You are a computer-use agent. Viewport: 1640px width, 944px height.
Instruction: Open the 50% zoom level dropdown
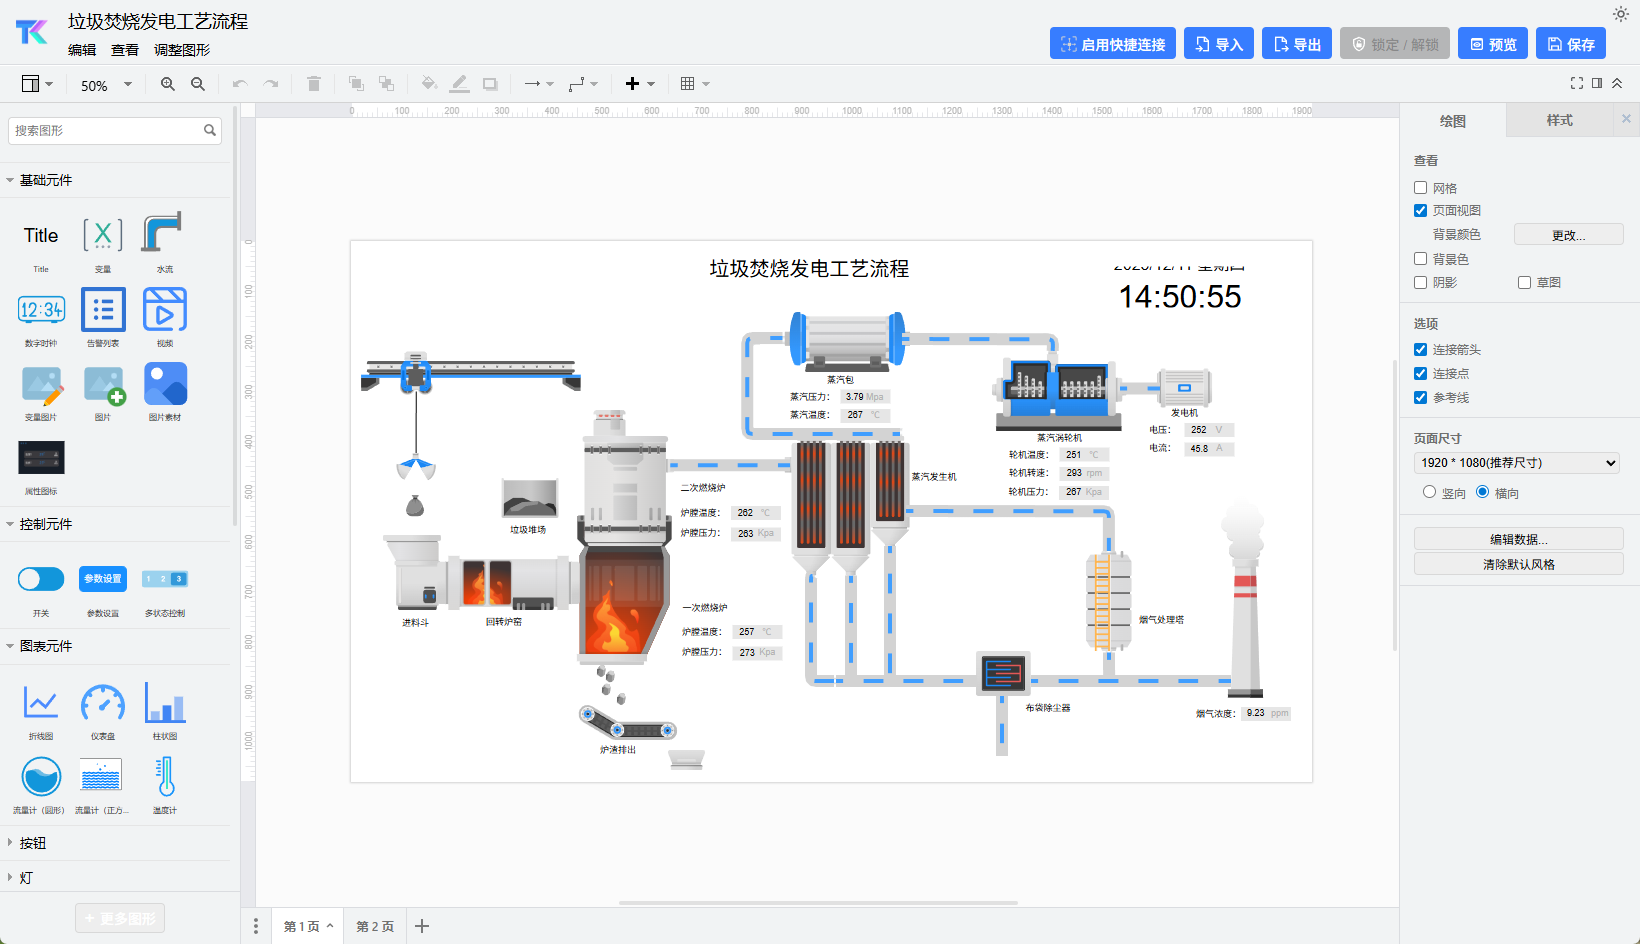106,85
